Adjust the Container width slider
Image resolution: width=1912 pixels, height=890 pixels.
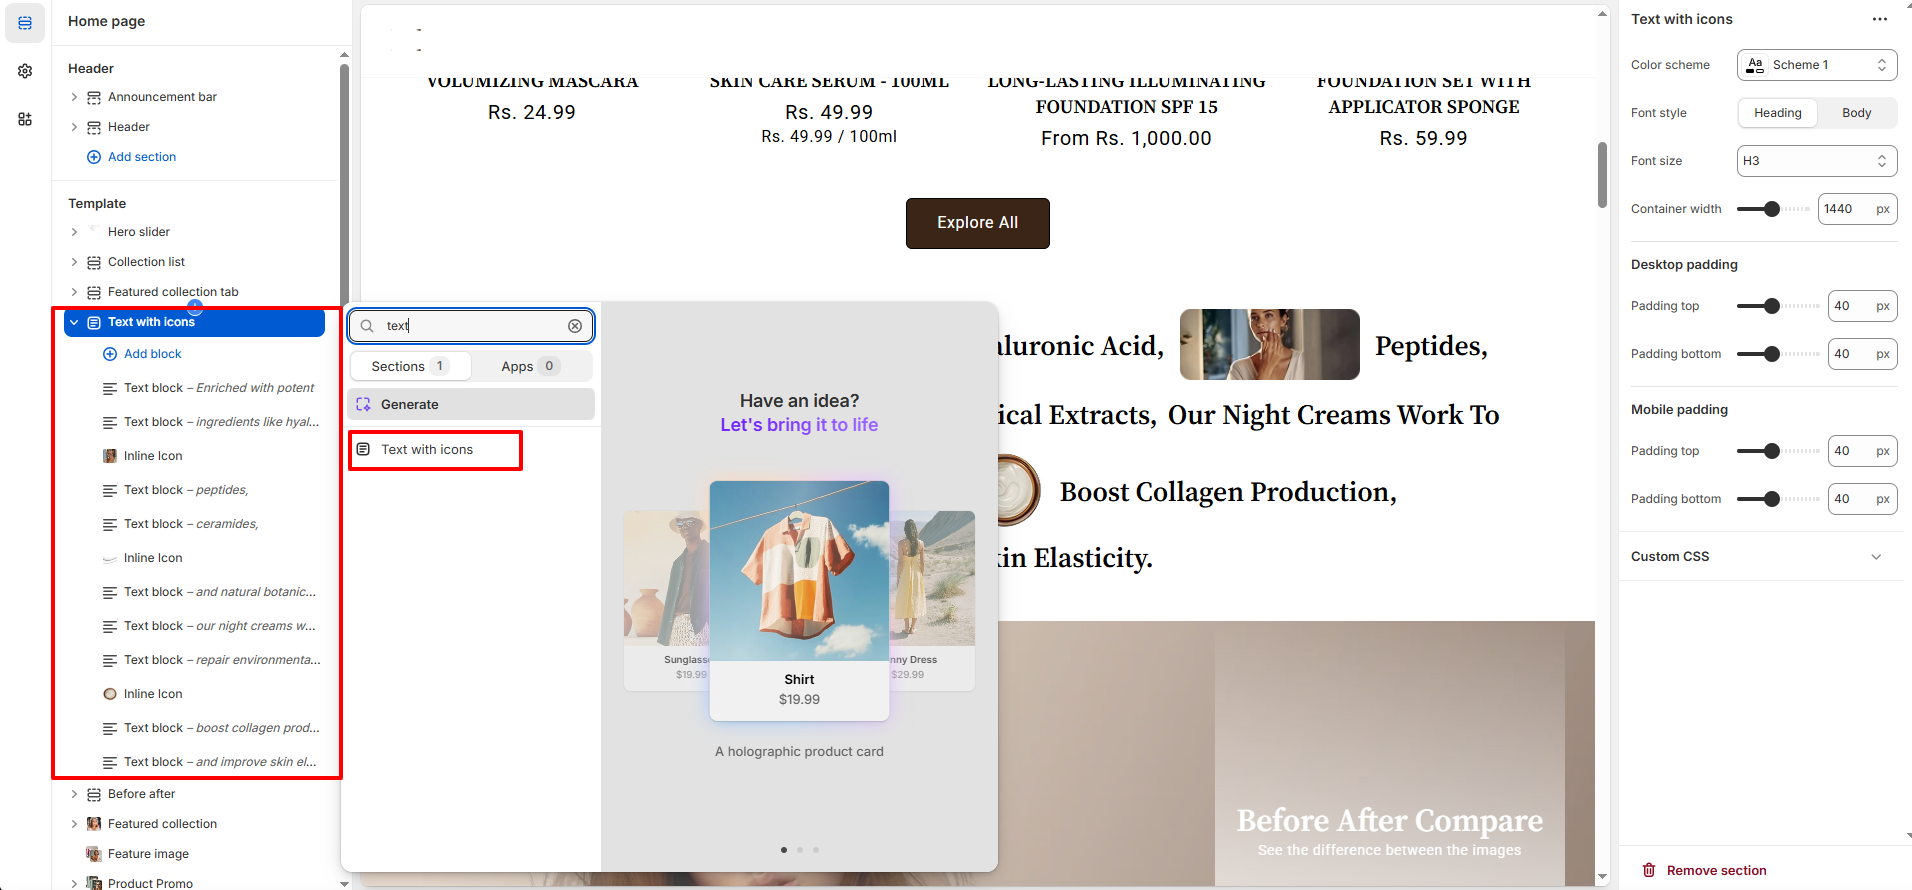pos(1772,209)
